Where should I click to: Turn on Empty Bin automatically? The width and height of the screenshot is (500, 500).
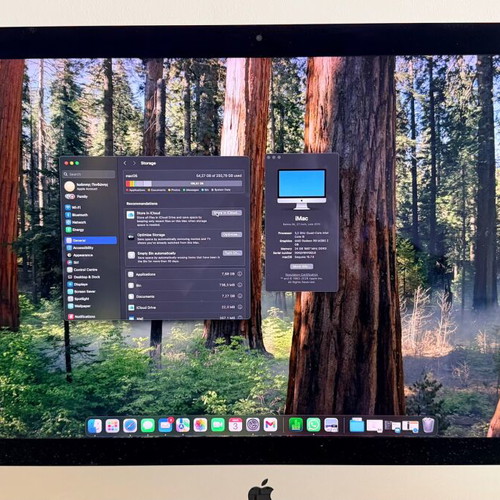point(232,253)
